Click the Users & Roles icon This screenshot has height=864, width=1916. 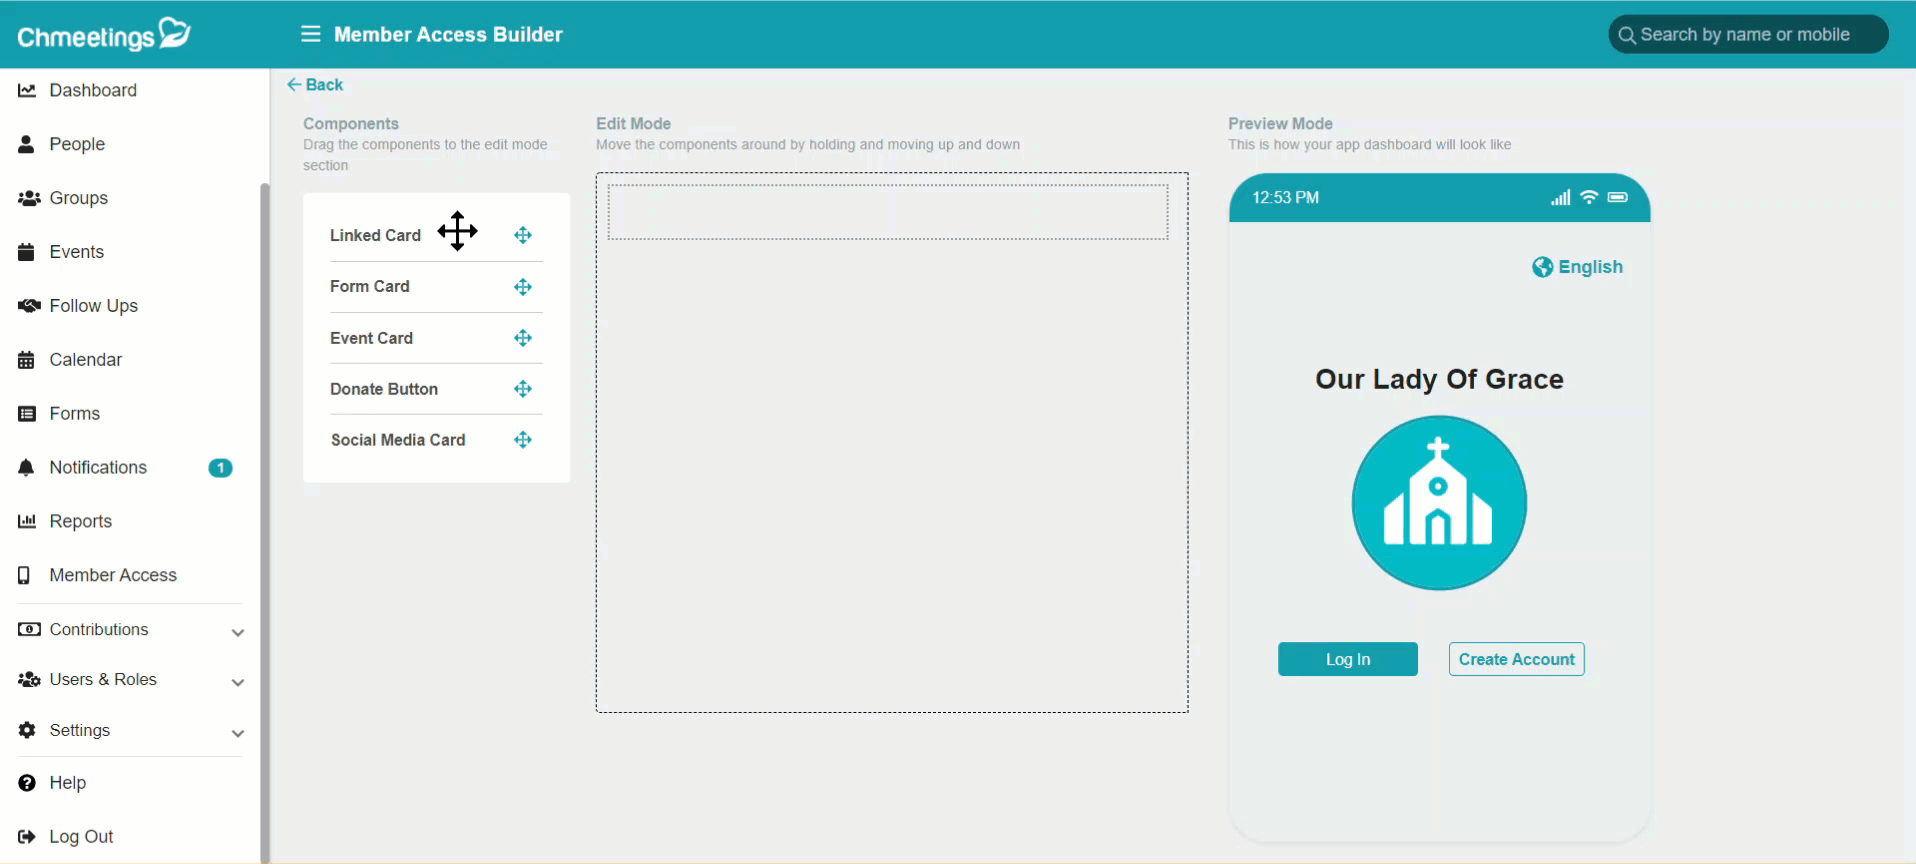pos(29,679)
